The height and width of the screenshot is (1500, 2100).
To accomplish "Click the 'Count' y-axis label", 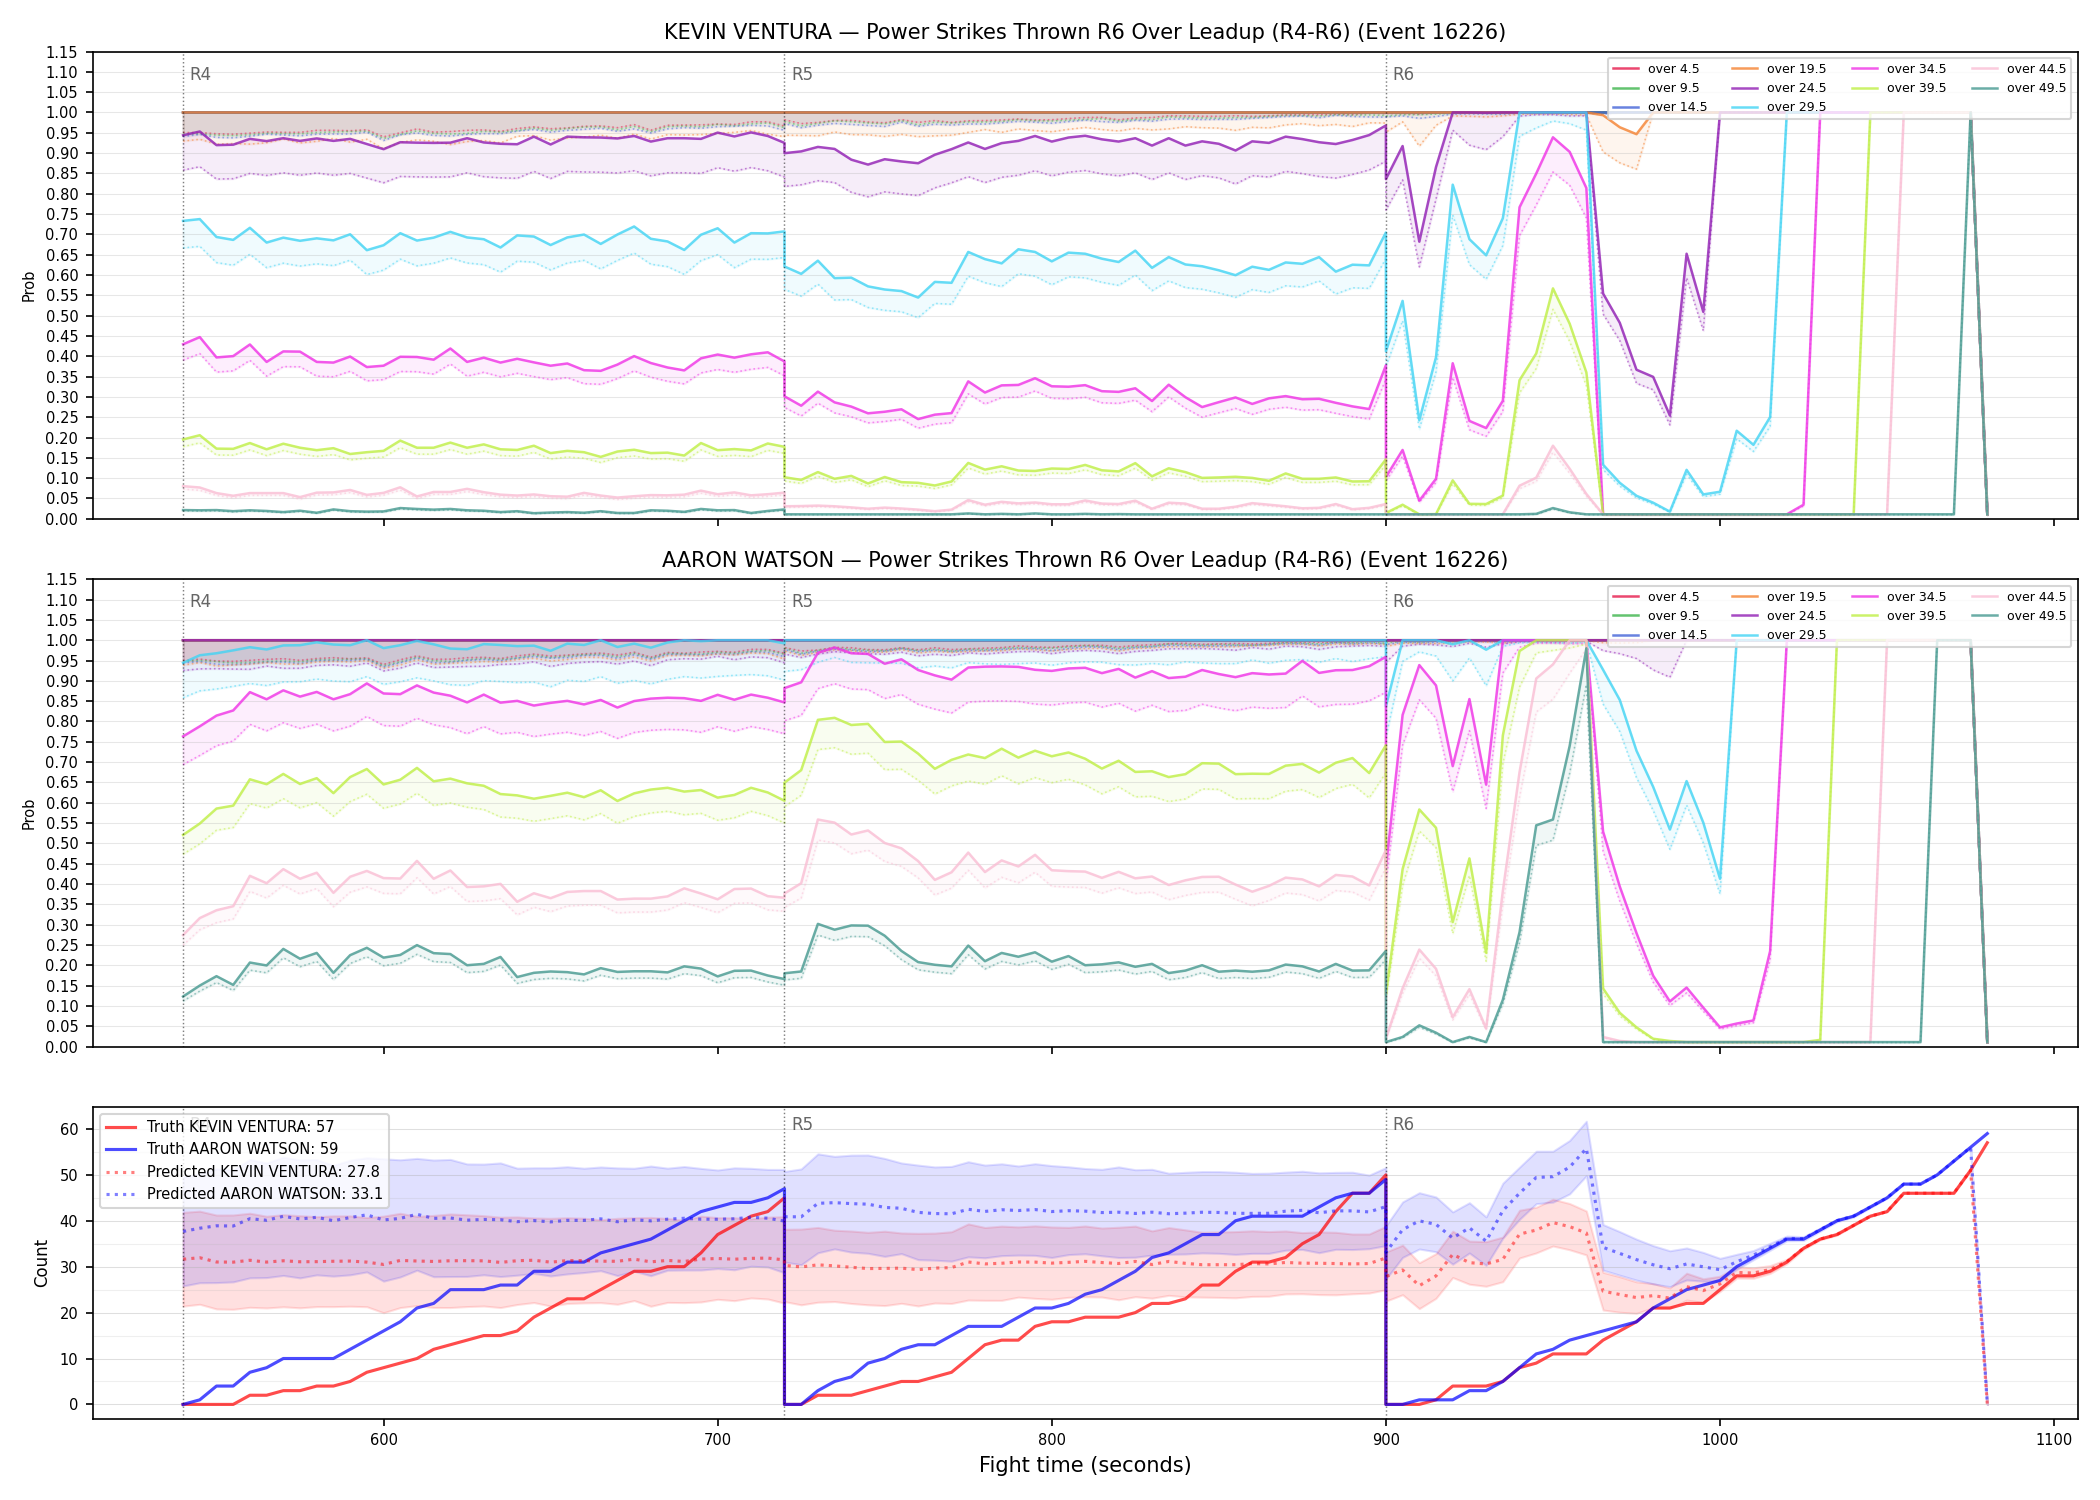I will tap(41, 1263).
